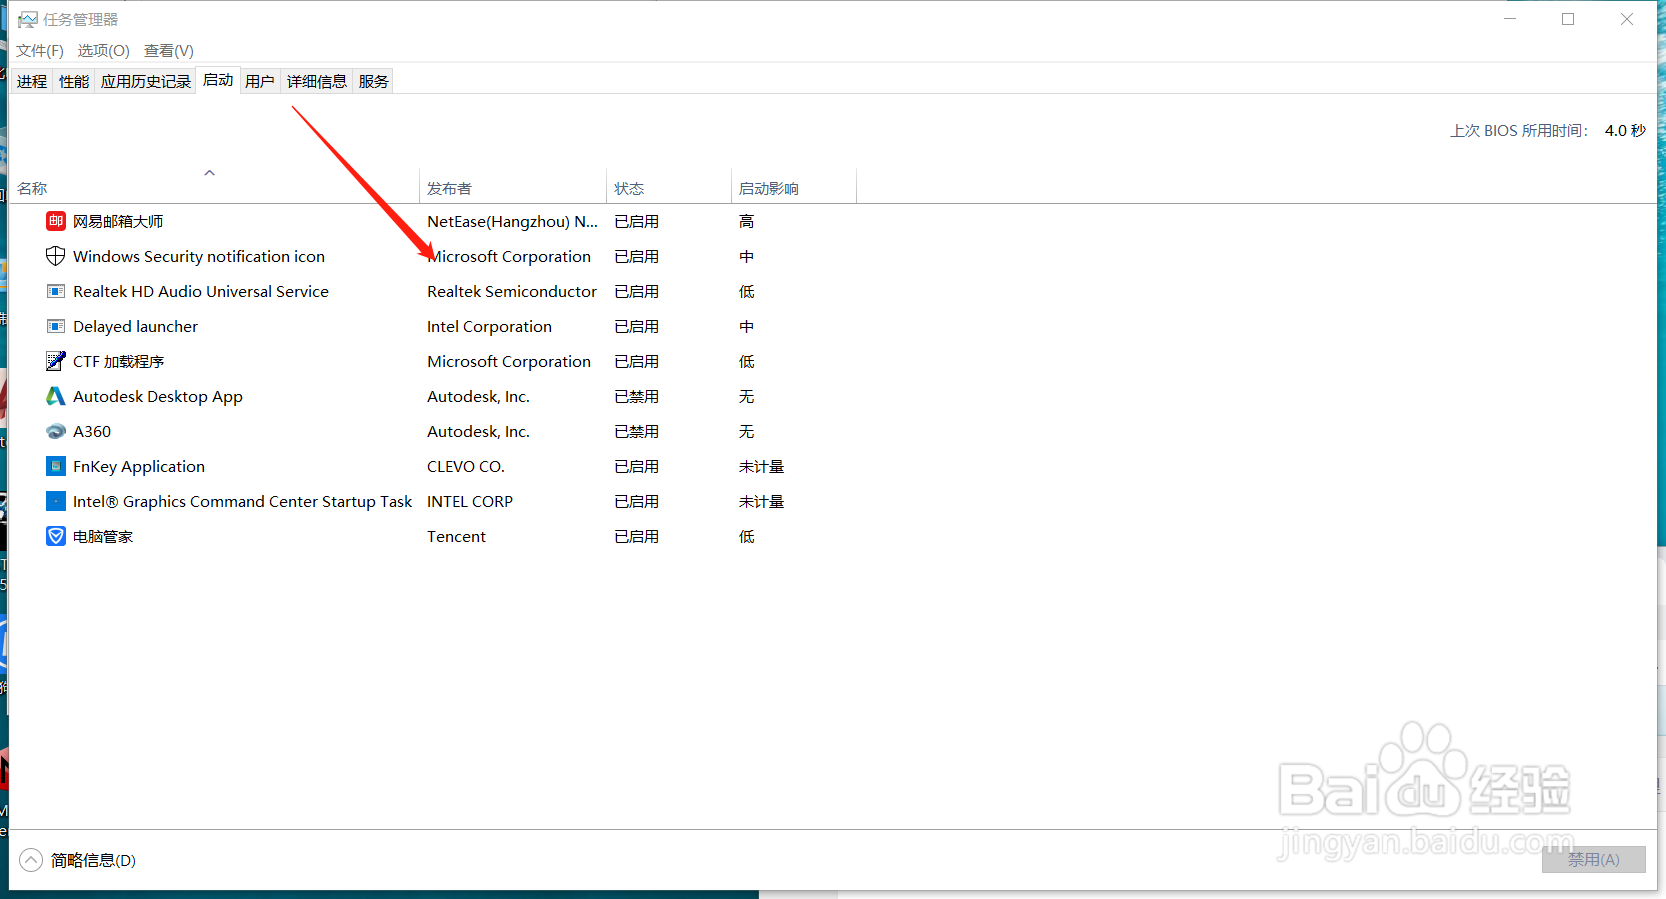Click the Delayed launcher icon
The height and width of the screenshot is (899, 1666).
[x=56, y=326]
